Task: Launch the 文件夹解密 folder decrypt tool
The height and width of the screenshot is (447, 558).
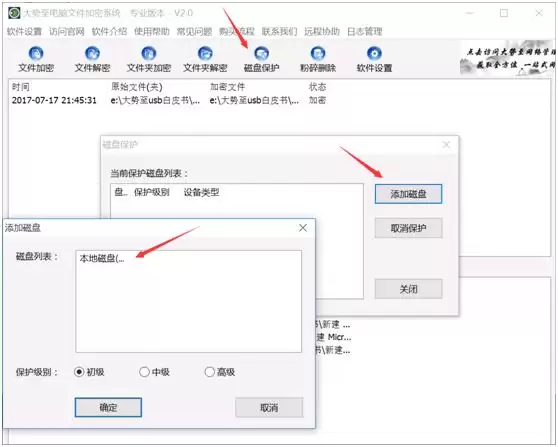Action: pyautogui.click(x=205, y=60)
